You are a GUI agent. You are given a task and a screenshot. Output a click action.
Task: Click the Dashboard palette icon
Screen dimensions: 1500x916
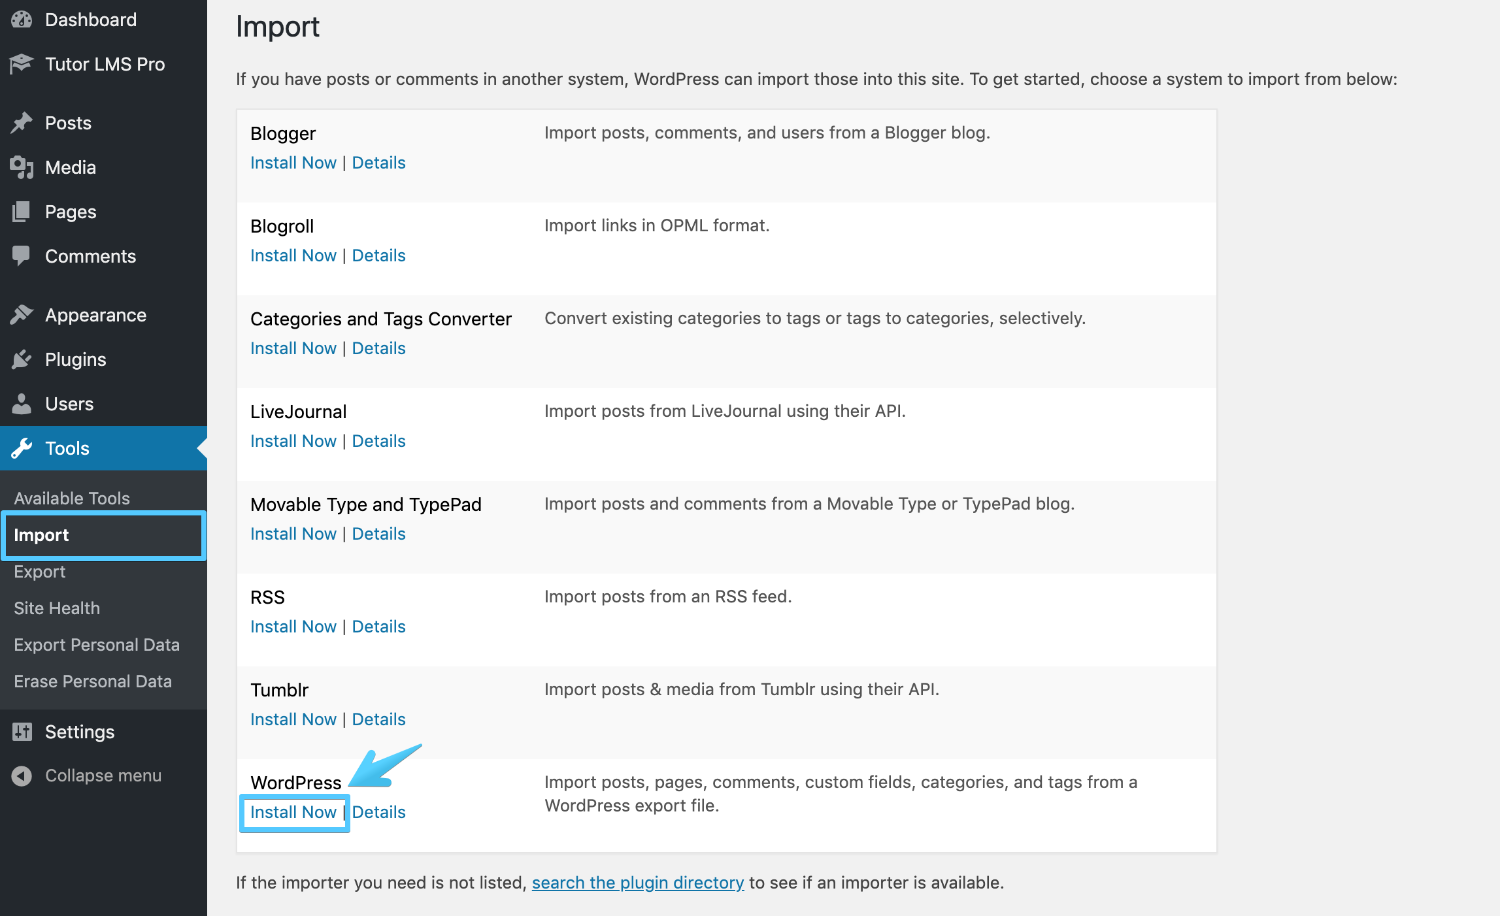click(x=21, y=20)
